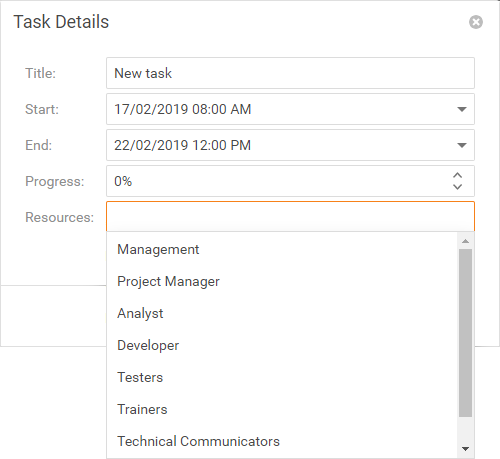Open the End date picker dropdown arrow

click(462, 145)
